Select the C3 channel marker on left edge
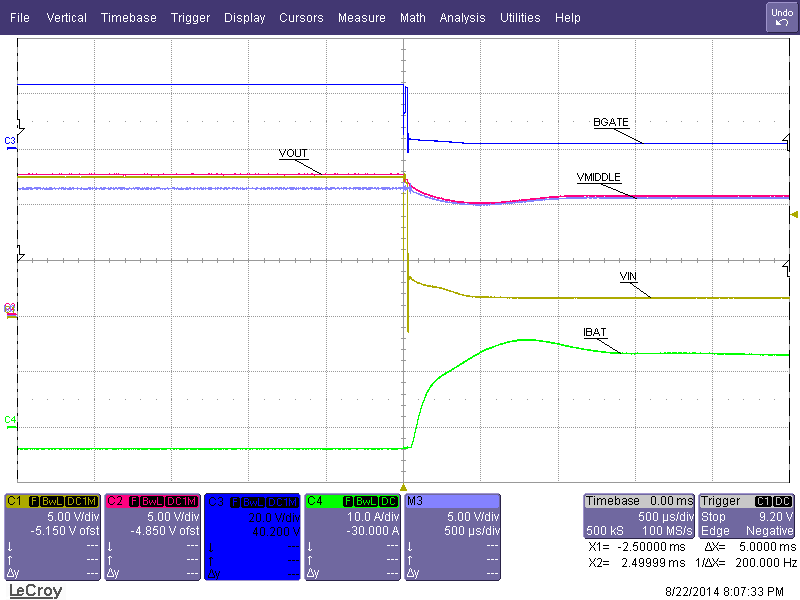 [x=10, y=140]
